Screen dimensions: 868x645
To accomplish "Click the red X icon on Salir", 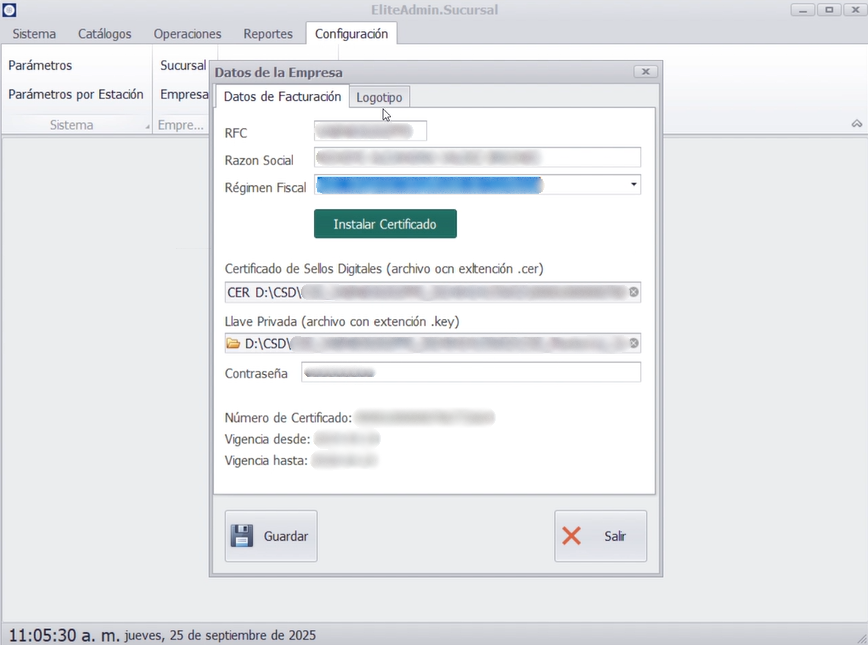I will pyautogui.click(x=572, y=536).
